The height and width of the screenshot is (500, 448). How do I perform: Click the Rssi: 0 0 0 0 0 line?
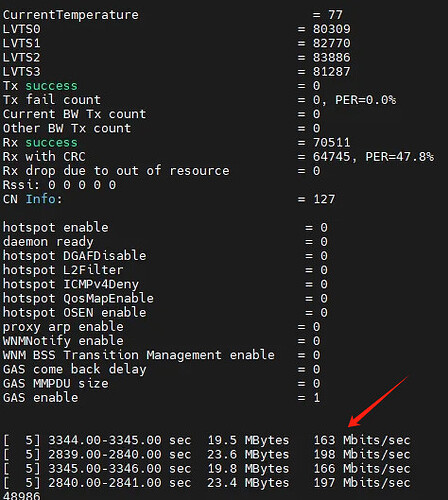tap(59, 185)
